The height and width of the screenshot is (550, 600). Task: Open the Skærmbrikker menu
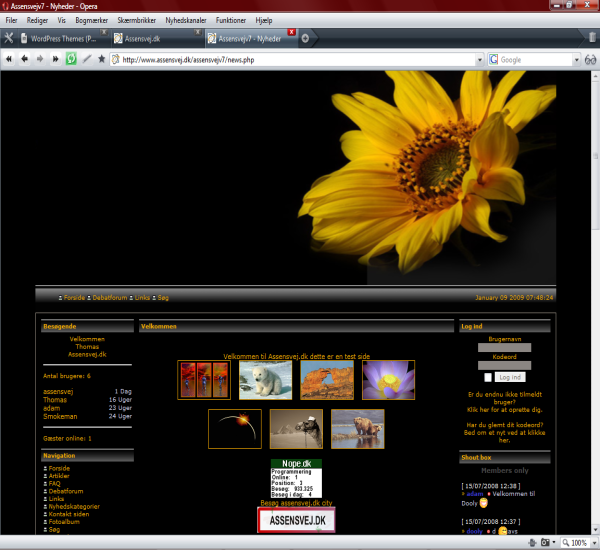[136, 20]
